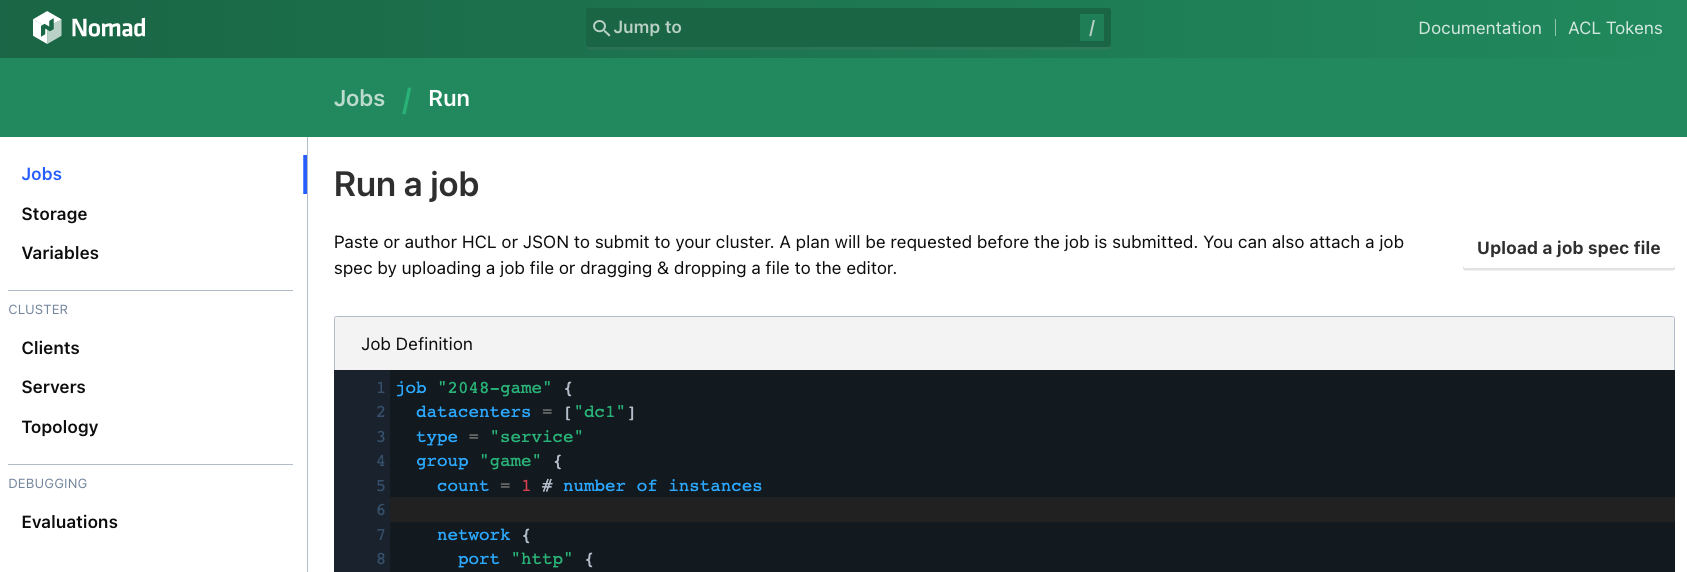1687x572 pixels.
Task: Place cursor on "2048-game" job name in the editor
Action: point(494,388)
